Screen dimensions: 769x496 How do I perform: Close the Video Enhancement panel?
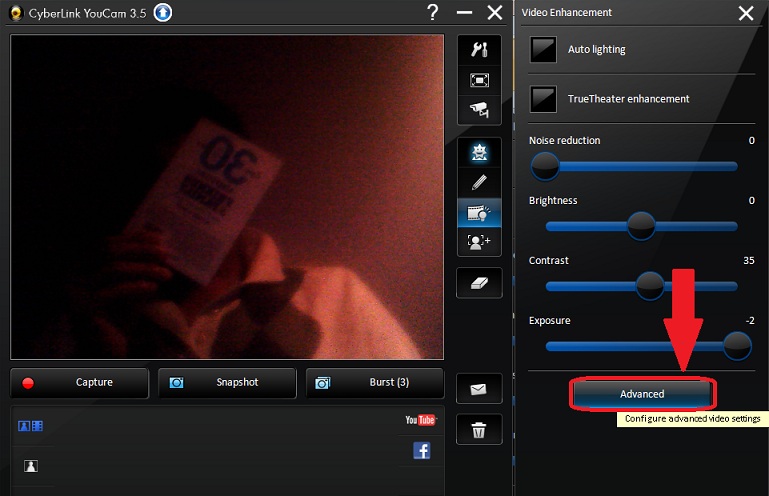[746, 13]
